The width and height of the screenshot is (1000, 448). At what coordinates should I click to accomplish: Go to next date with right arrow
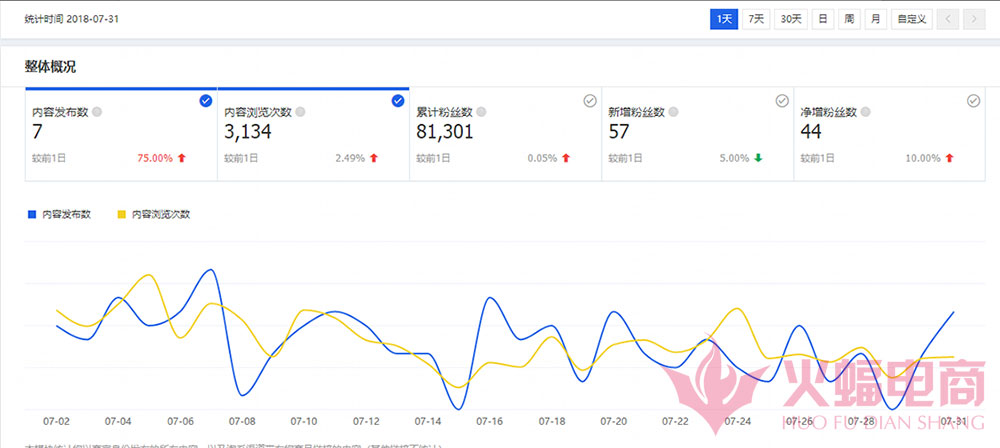(972, 19)
